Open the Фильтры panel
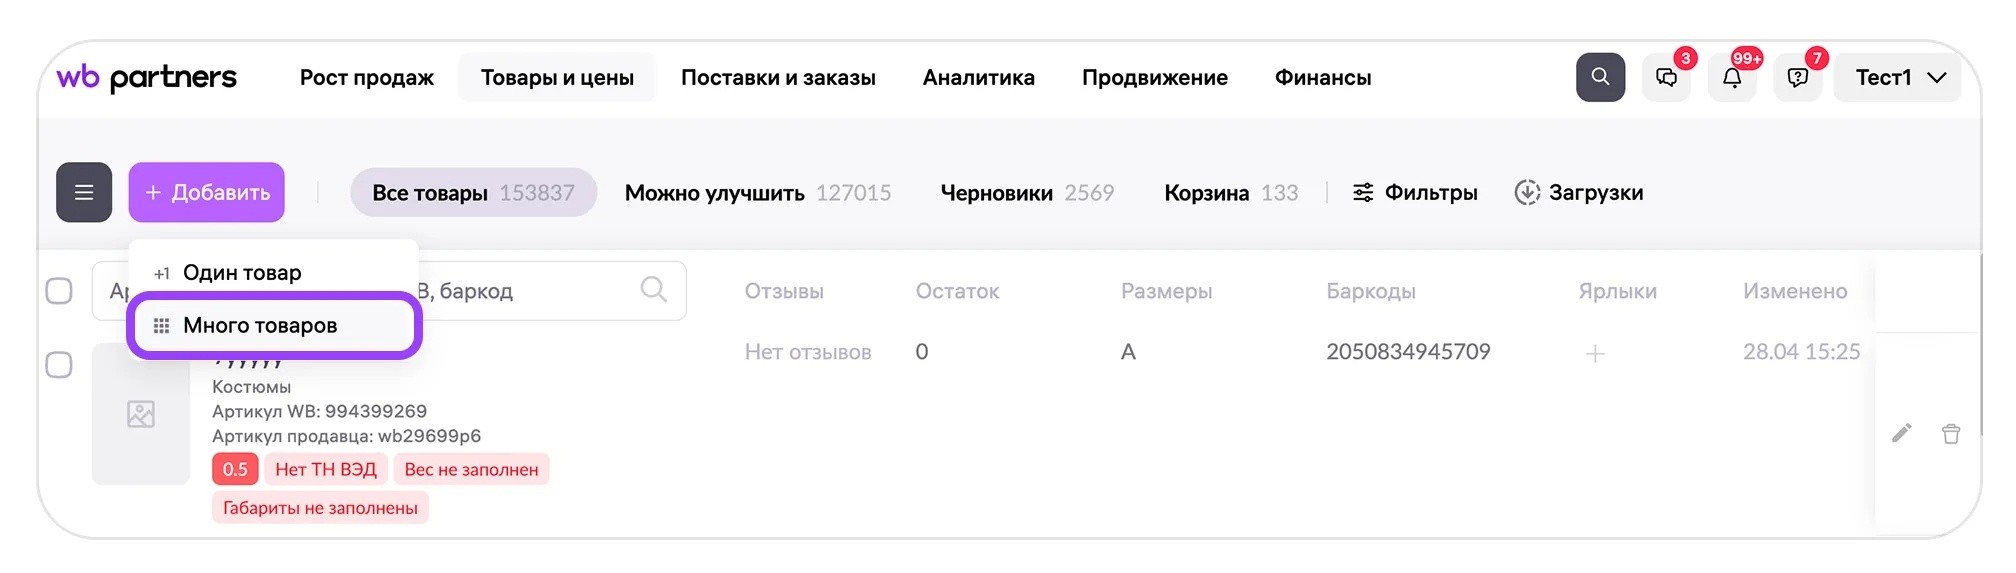Viewport: 2016px width, 573px height. [1415, 192]
